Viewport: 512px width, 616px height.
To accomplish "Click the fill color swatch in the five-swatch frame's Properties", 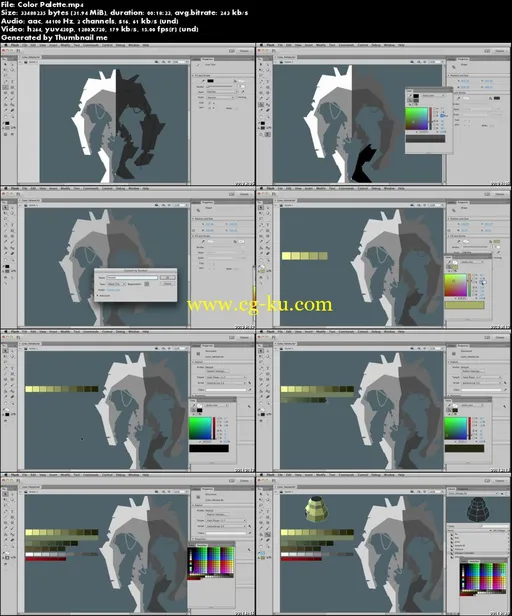I will (x=497, y=242).
